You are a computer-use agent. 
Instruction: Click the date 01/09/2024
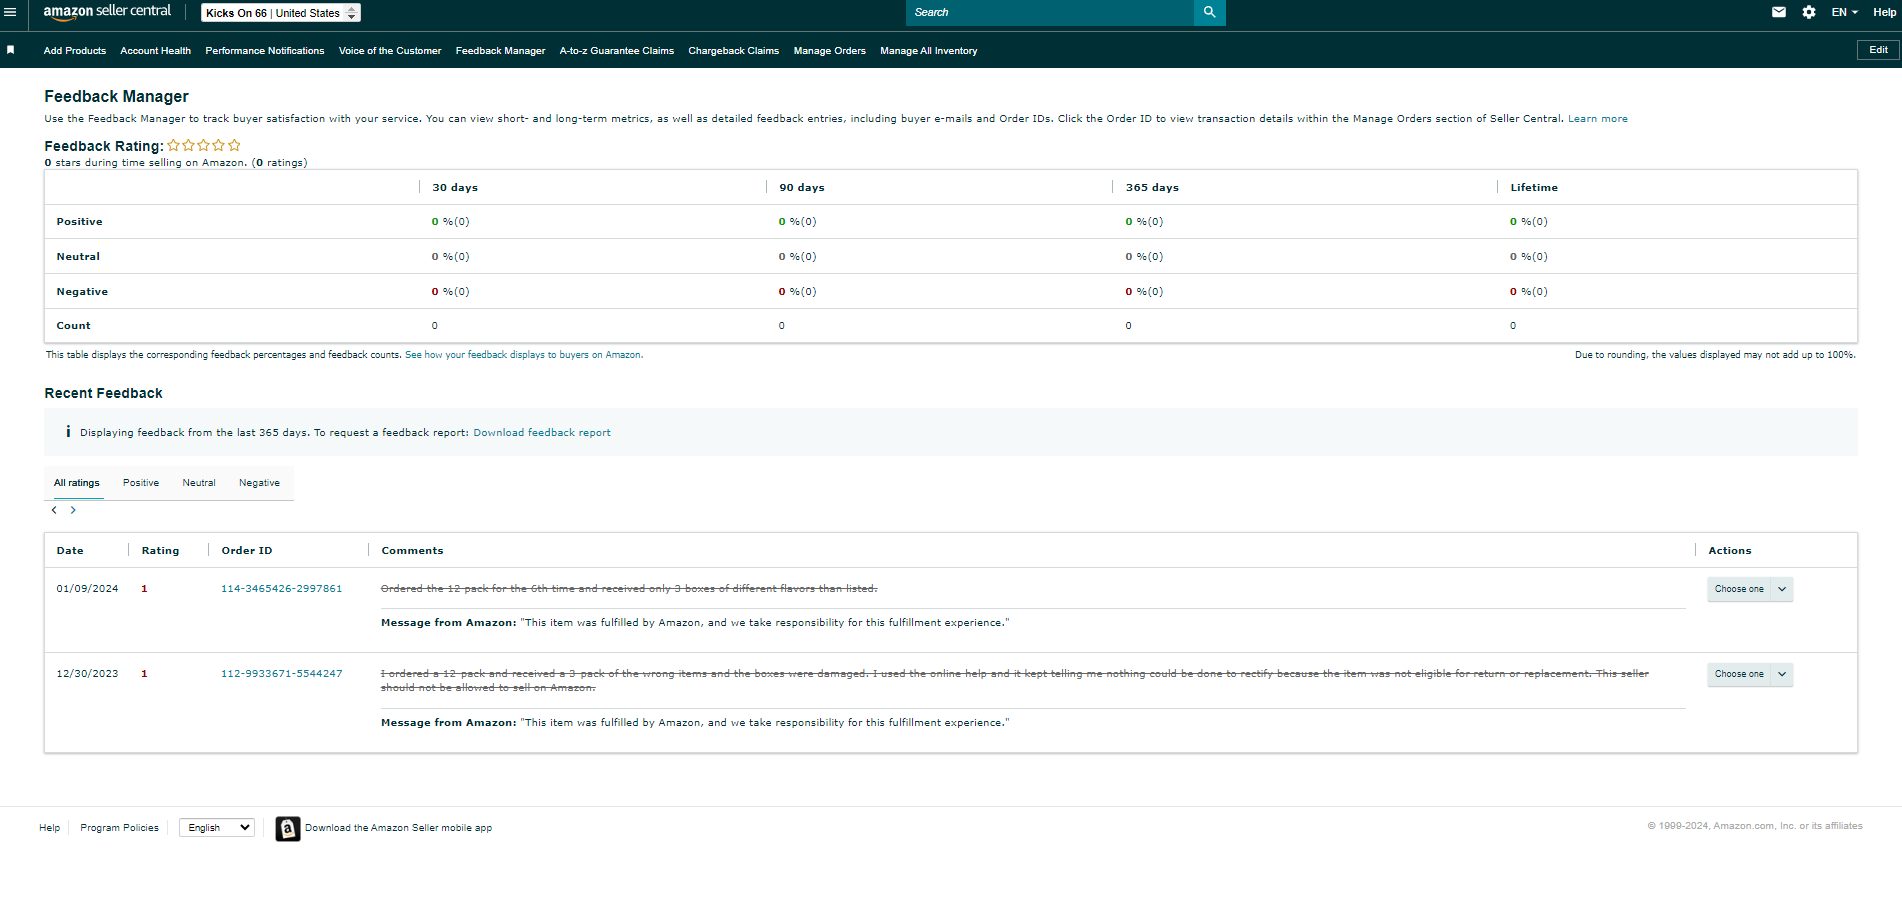pos(87,589)
